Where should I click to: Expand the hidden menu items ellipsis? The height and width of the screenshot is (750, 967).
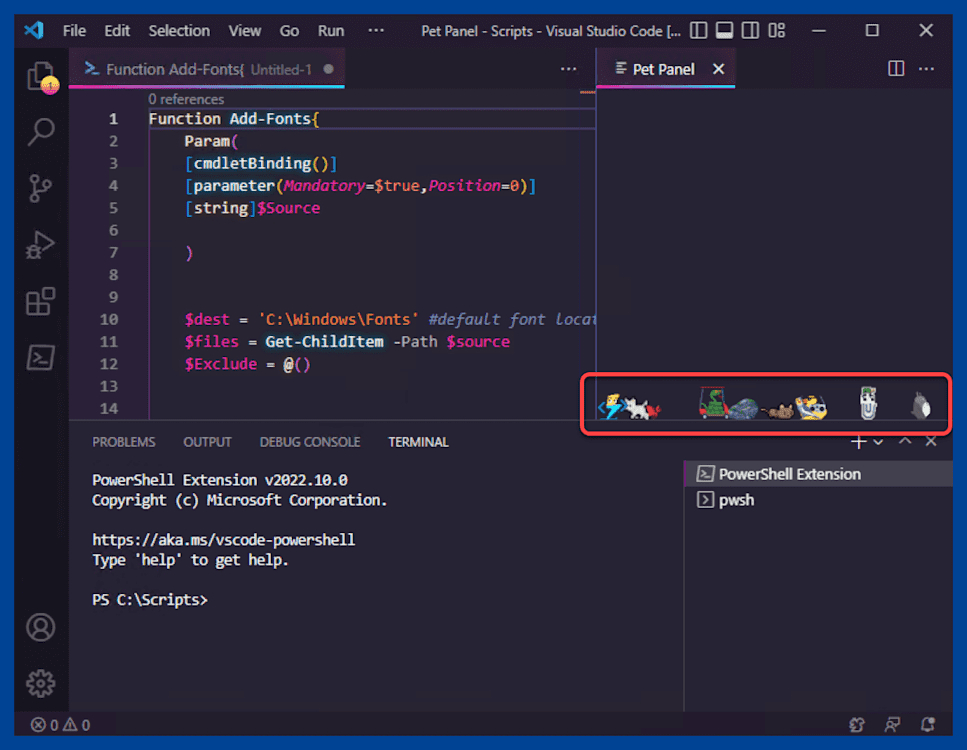[376, 30]
